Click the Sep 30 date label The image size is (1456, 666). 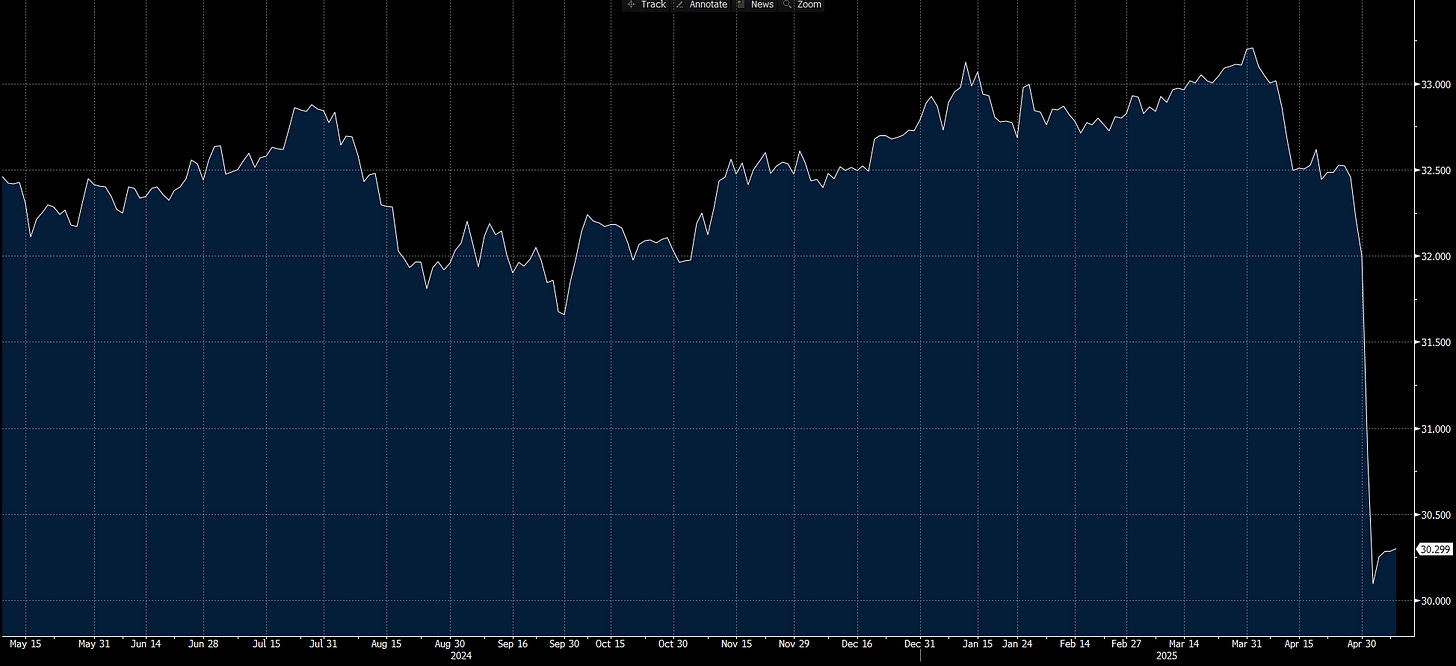[x=566, y=644]
